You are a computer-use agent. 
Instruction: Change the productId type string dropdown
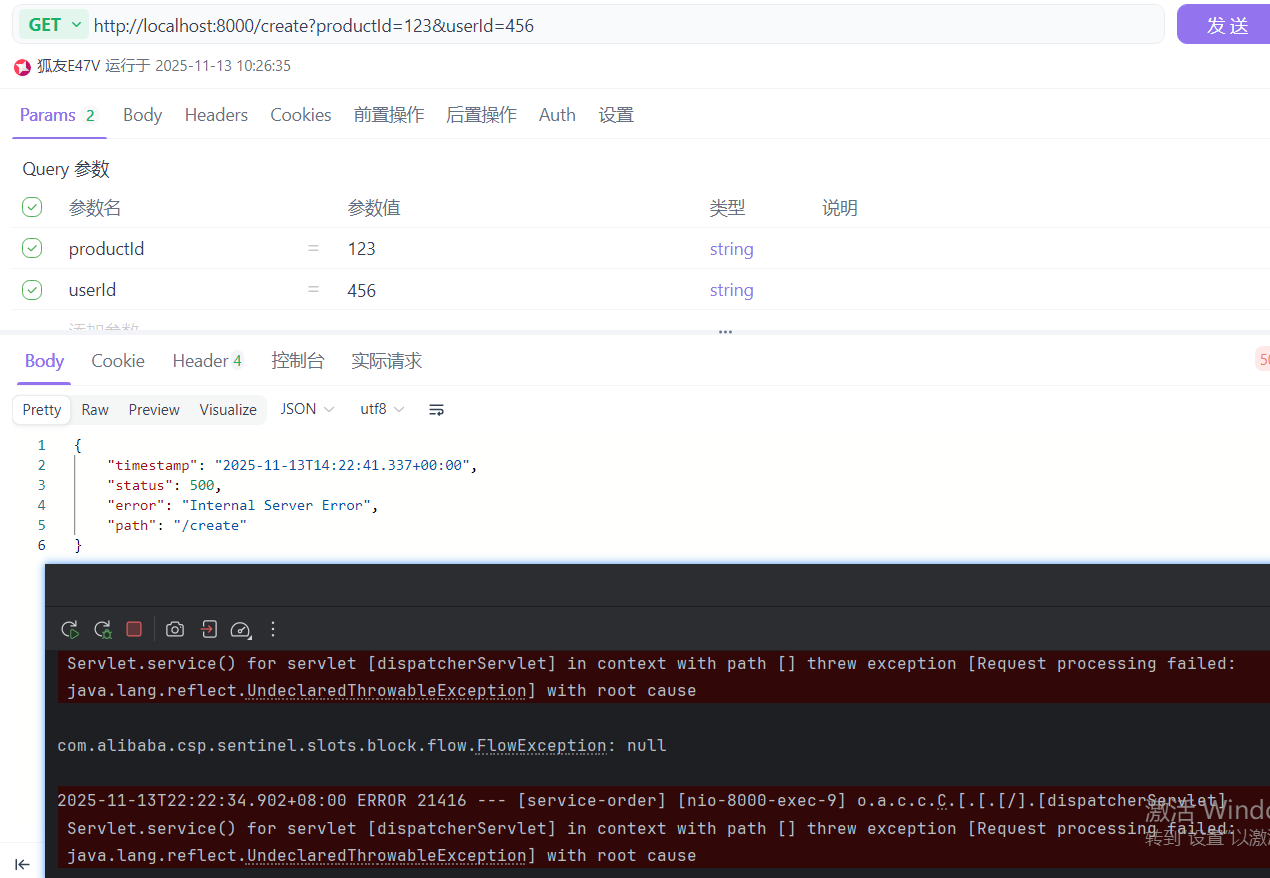pyautogui.click(x=731, y=249)
